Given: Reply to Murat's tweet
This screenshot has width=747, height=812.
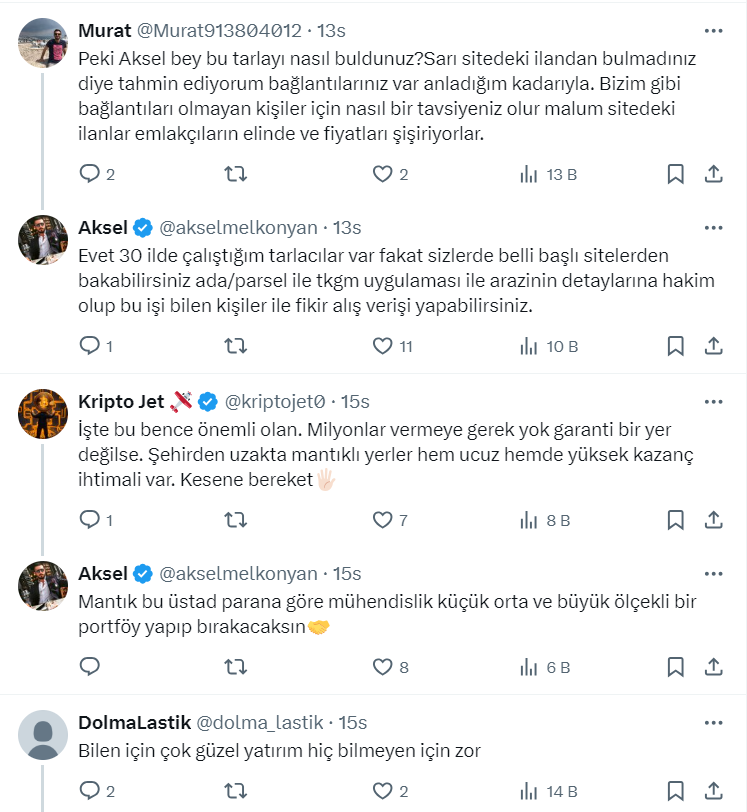Looking at the screenshot, I should pyautogui.click(x=90, y=174).
